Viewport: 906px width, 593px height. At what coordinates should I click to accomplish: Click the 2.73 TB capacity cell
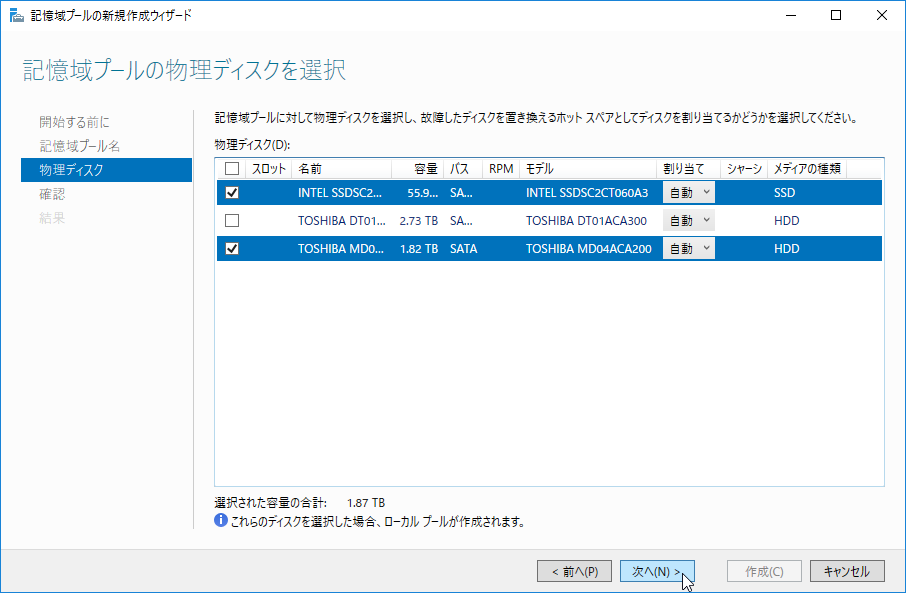point(418,221)
